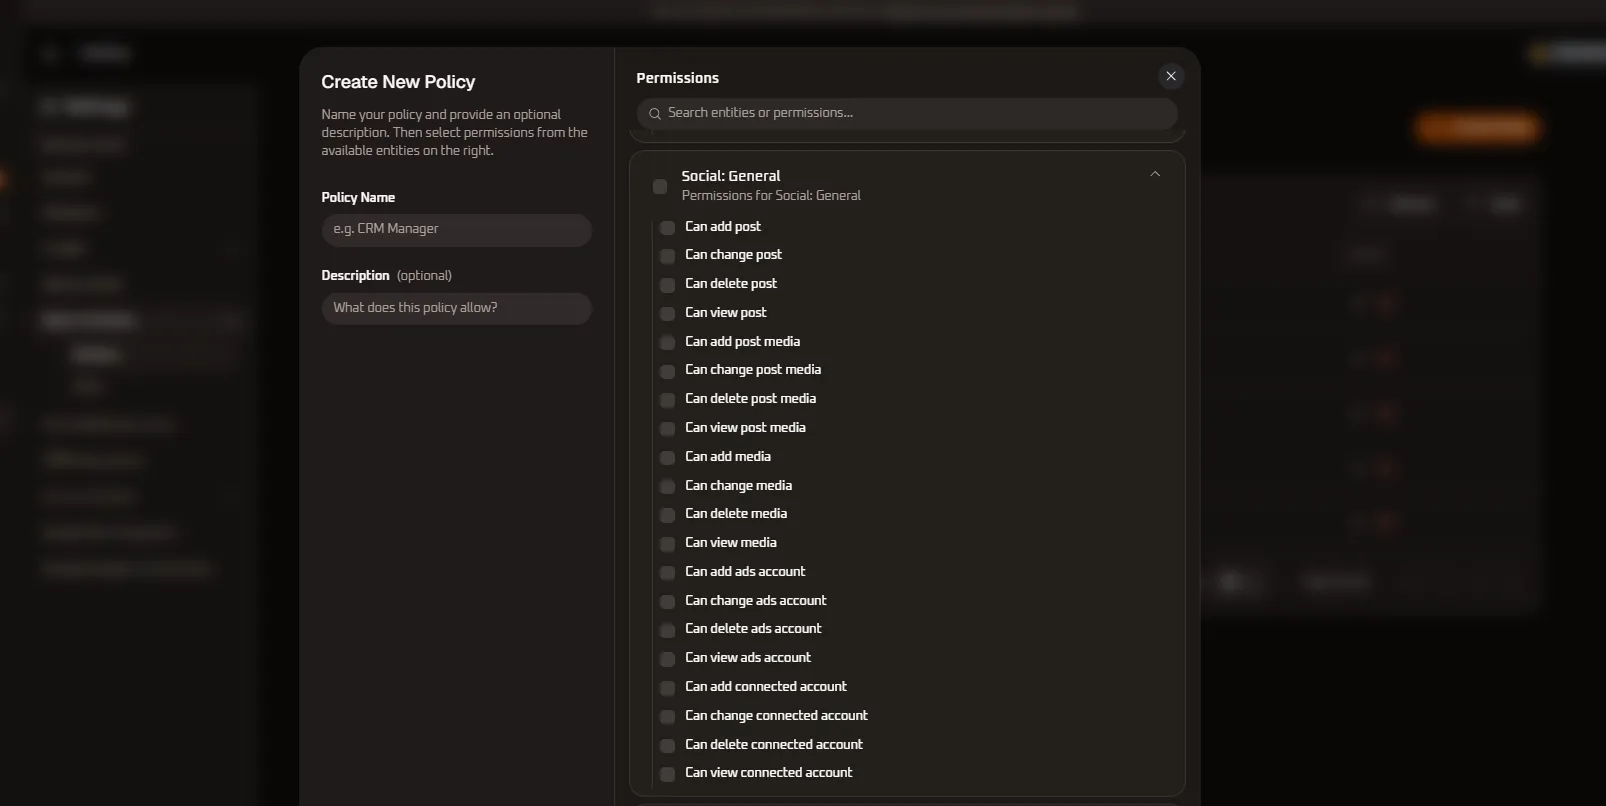This screenshot has width=1606, height=806.
Task: Select all Social: General permissions checkbox
Action: tap(660, 186)
